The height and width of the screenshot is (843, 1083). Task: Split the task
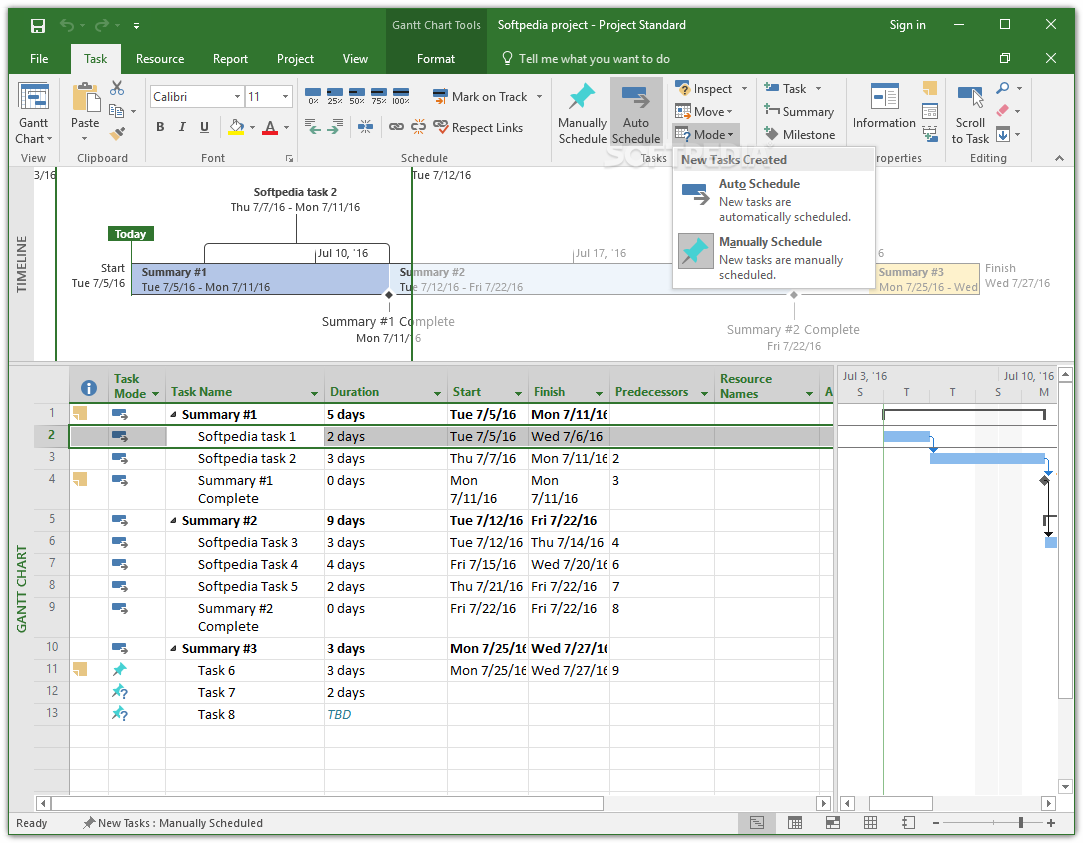tap(365, 126)
